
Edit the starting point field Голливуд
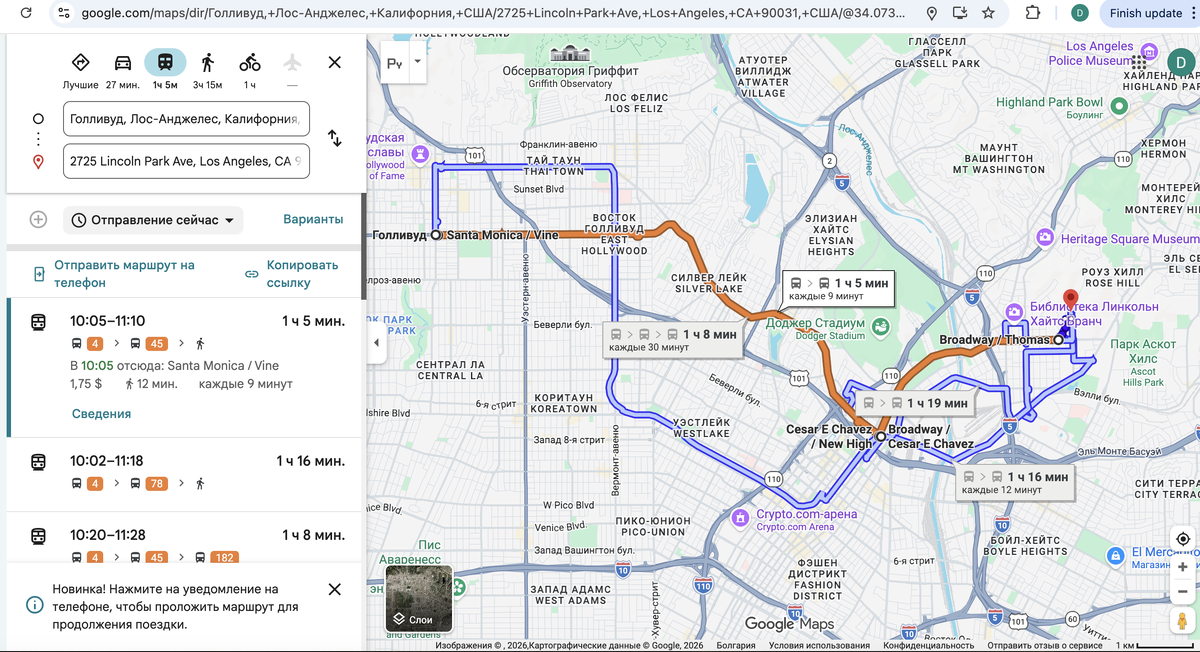point(186,119)
